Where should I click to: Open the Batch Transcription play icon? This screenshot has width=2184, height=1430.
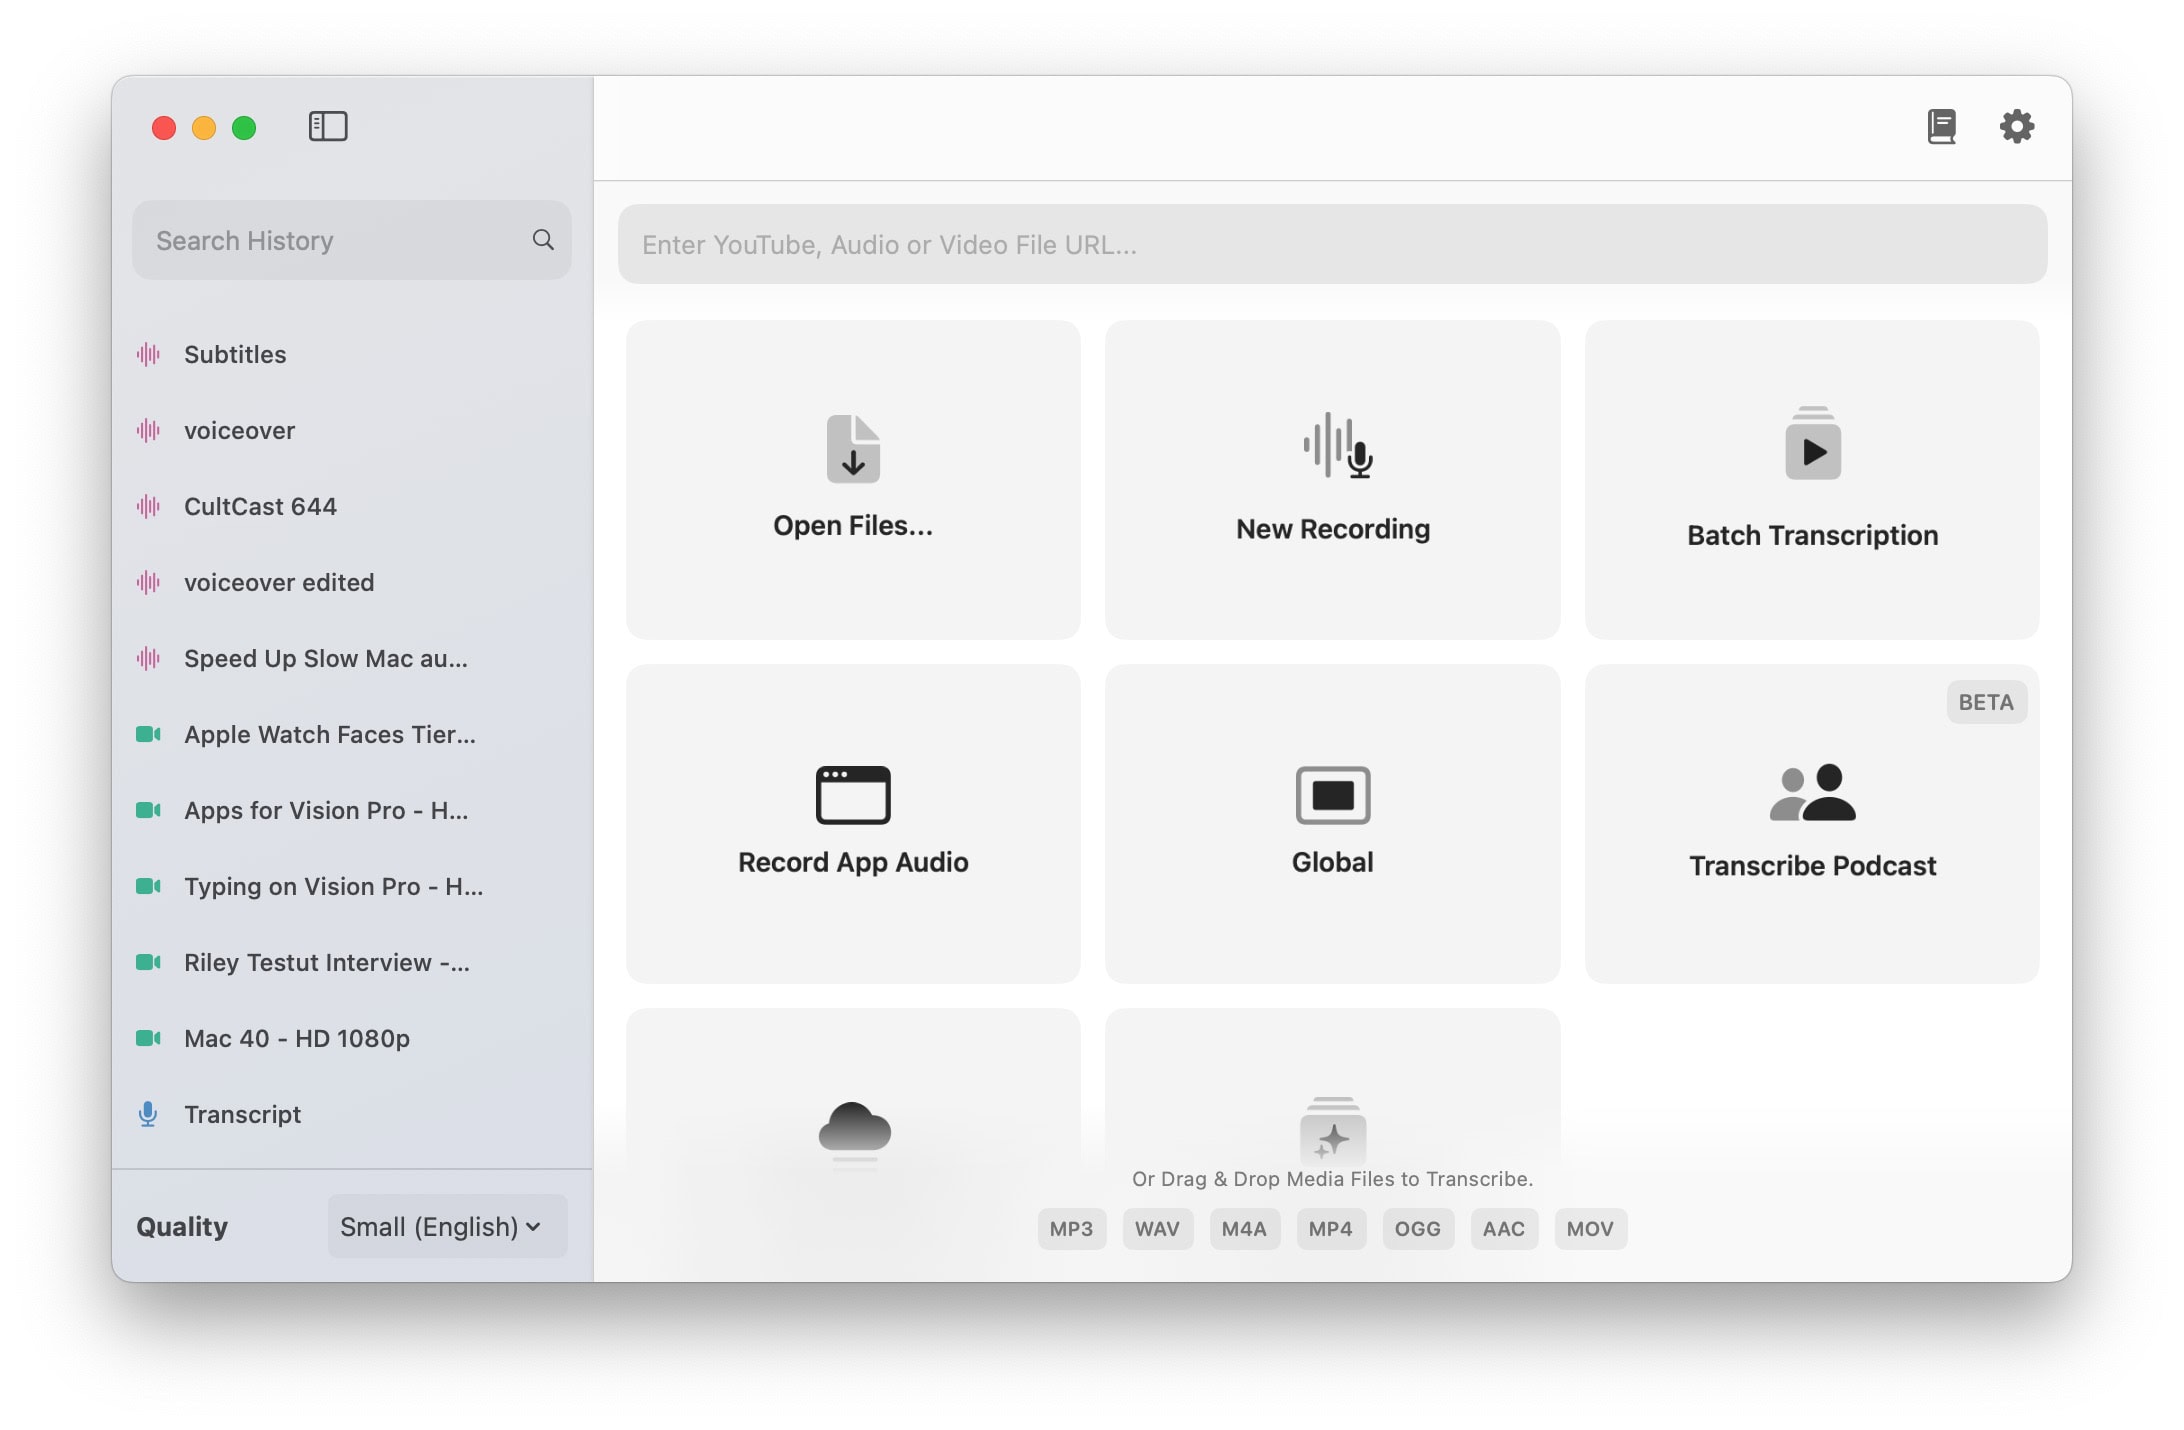point(1812,445)
